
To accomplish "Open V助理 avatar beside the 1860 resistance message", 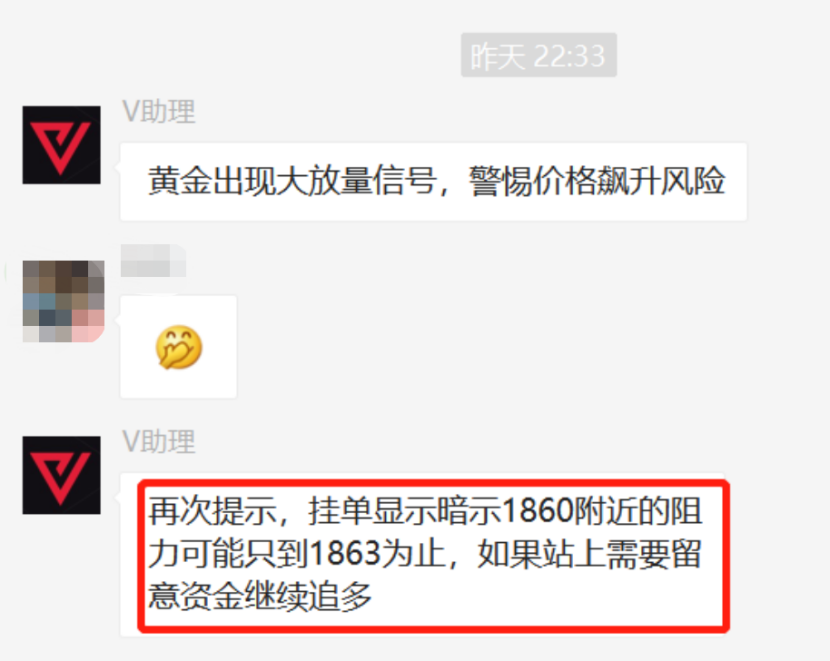I will [x=61, y=475].
